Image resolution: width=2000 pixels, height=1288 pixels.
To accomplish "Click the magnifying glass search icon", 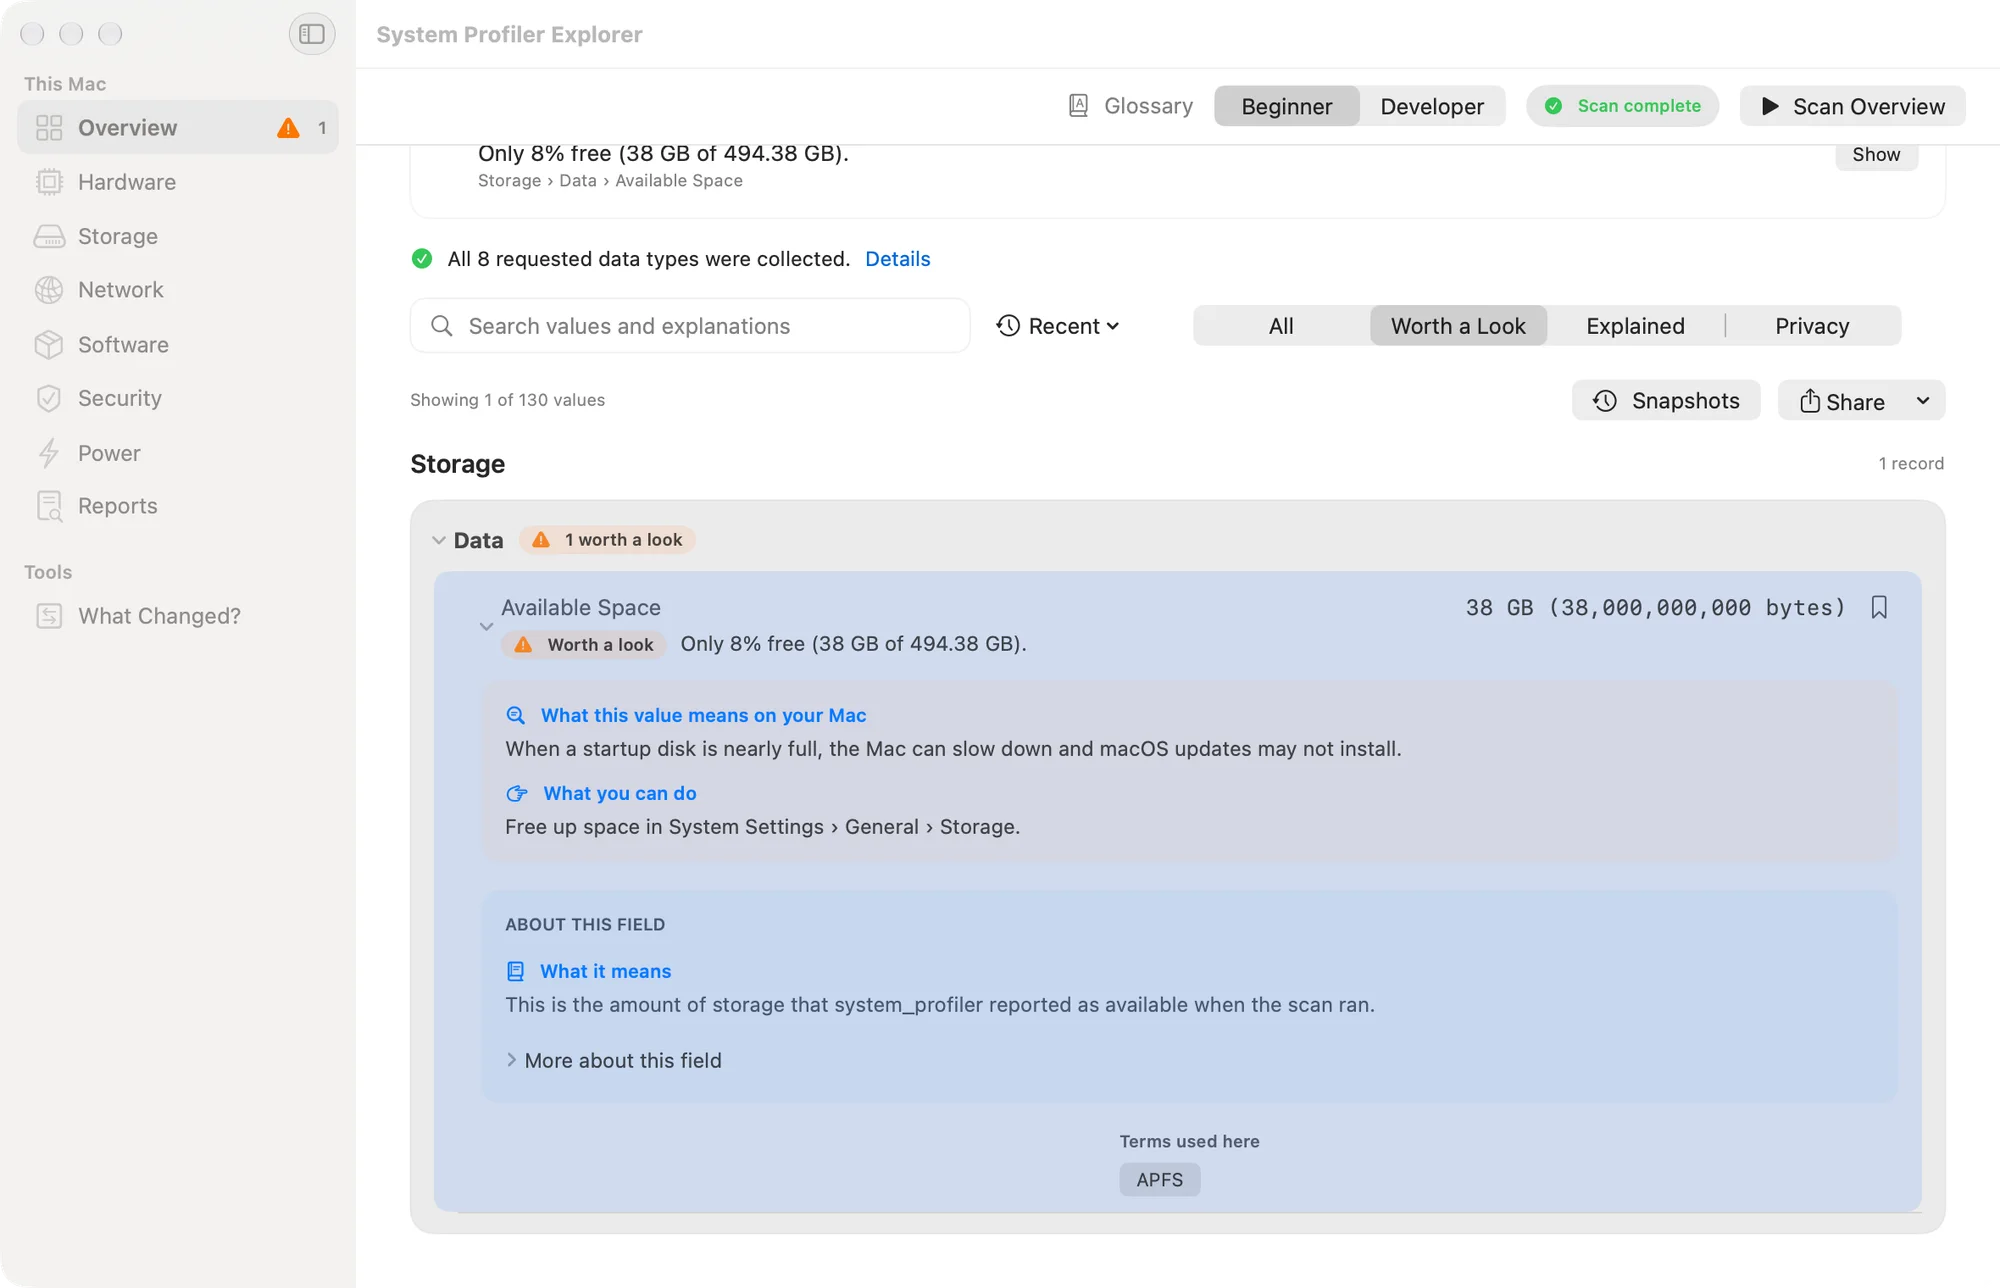I will [441, 326].
